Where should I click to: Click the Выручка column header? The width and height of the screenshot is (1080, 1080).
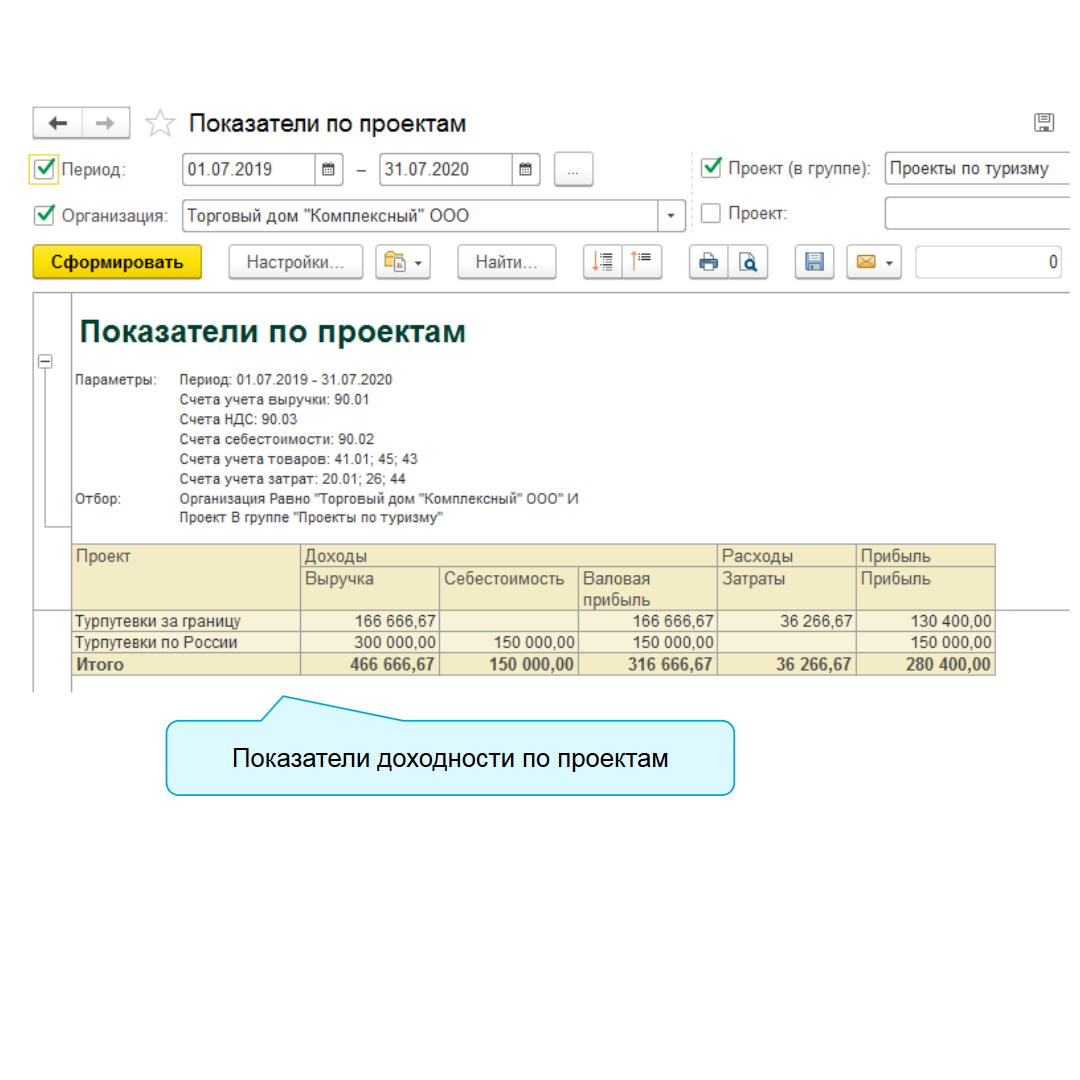pyautogui.click(x=370, y=588)
